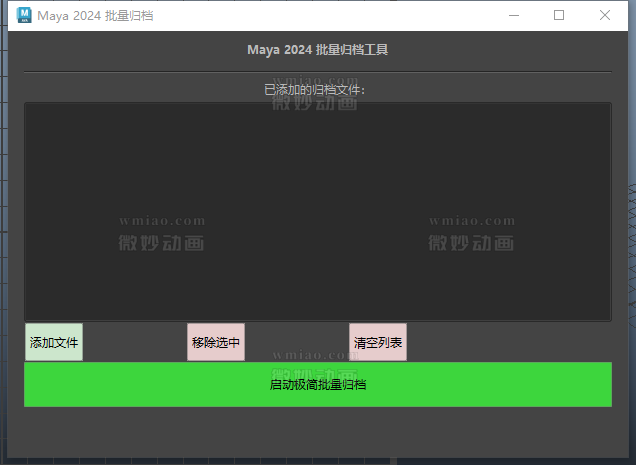The width and height of the screenshot is (636, 465).
Task: Click the title bar text Maya 2024 批量归档
Action: click(95, 15)
